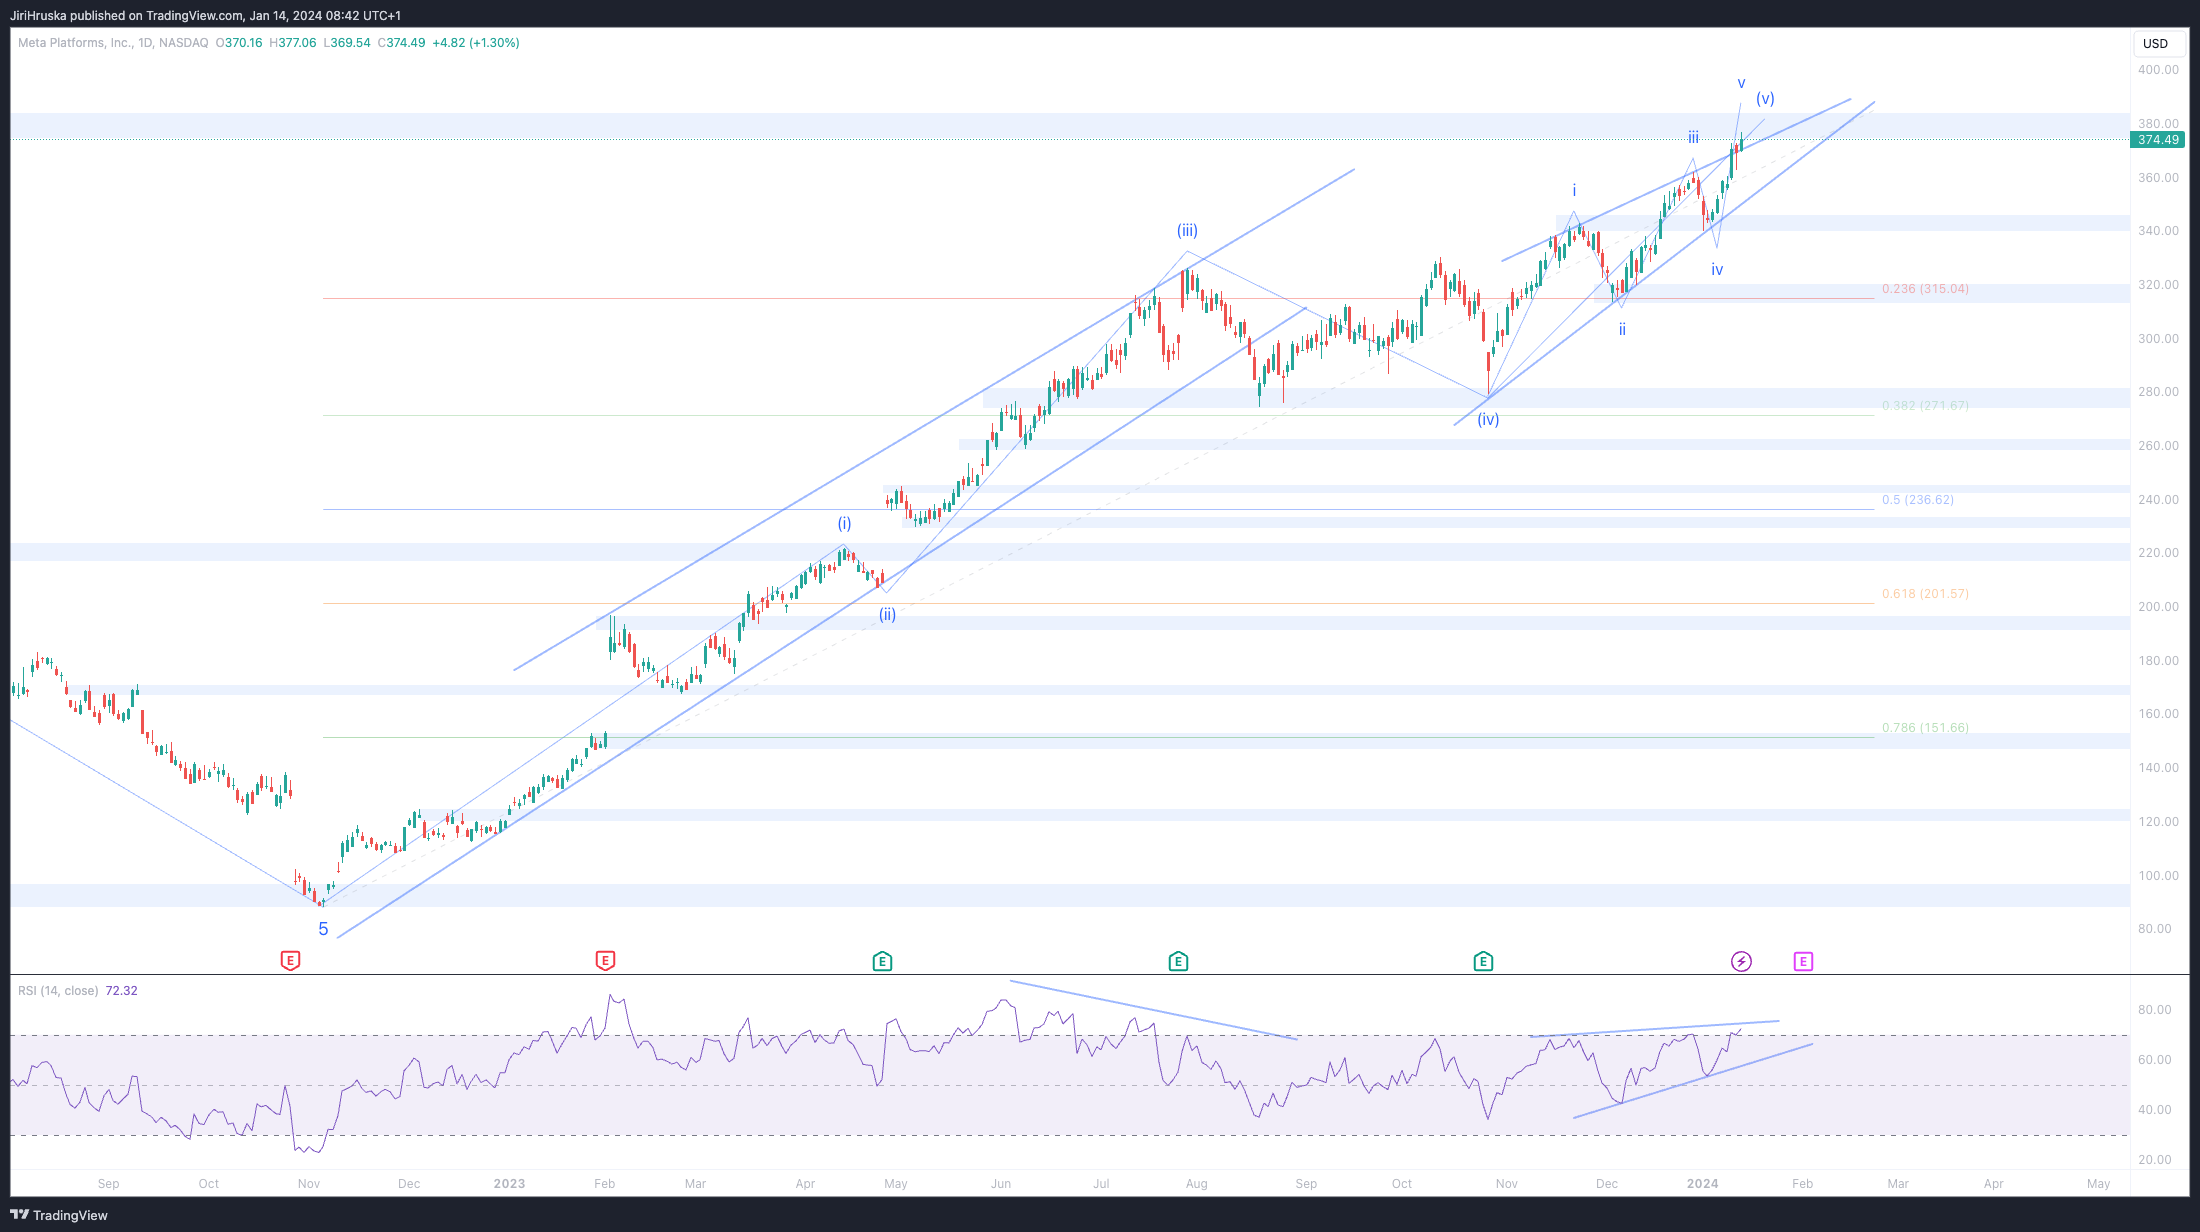Click the red earnings marker at February 2023
The height and width of the screenshot is (1232, 2200).
pos(605,961)
